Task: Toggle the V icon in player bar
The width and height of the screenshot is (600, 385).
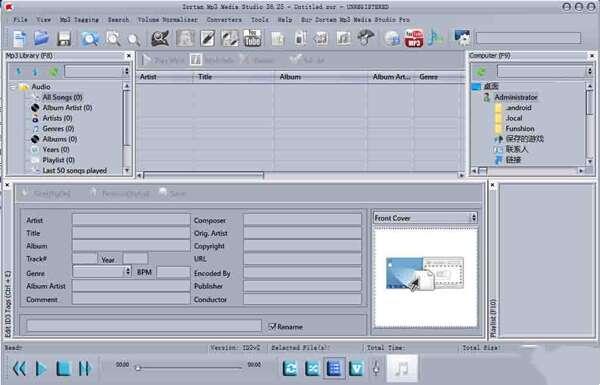Action: pyautogui.click(x=356, y=369)
